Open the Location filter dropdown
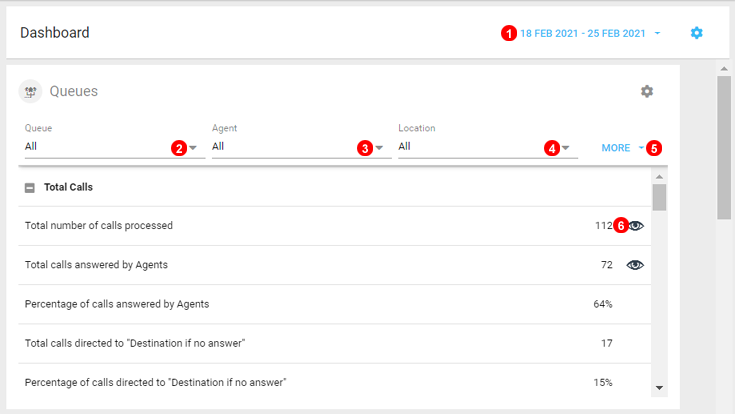 [x=488, y=146]
